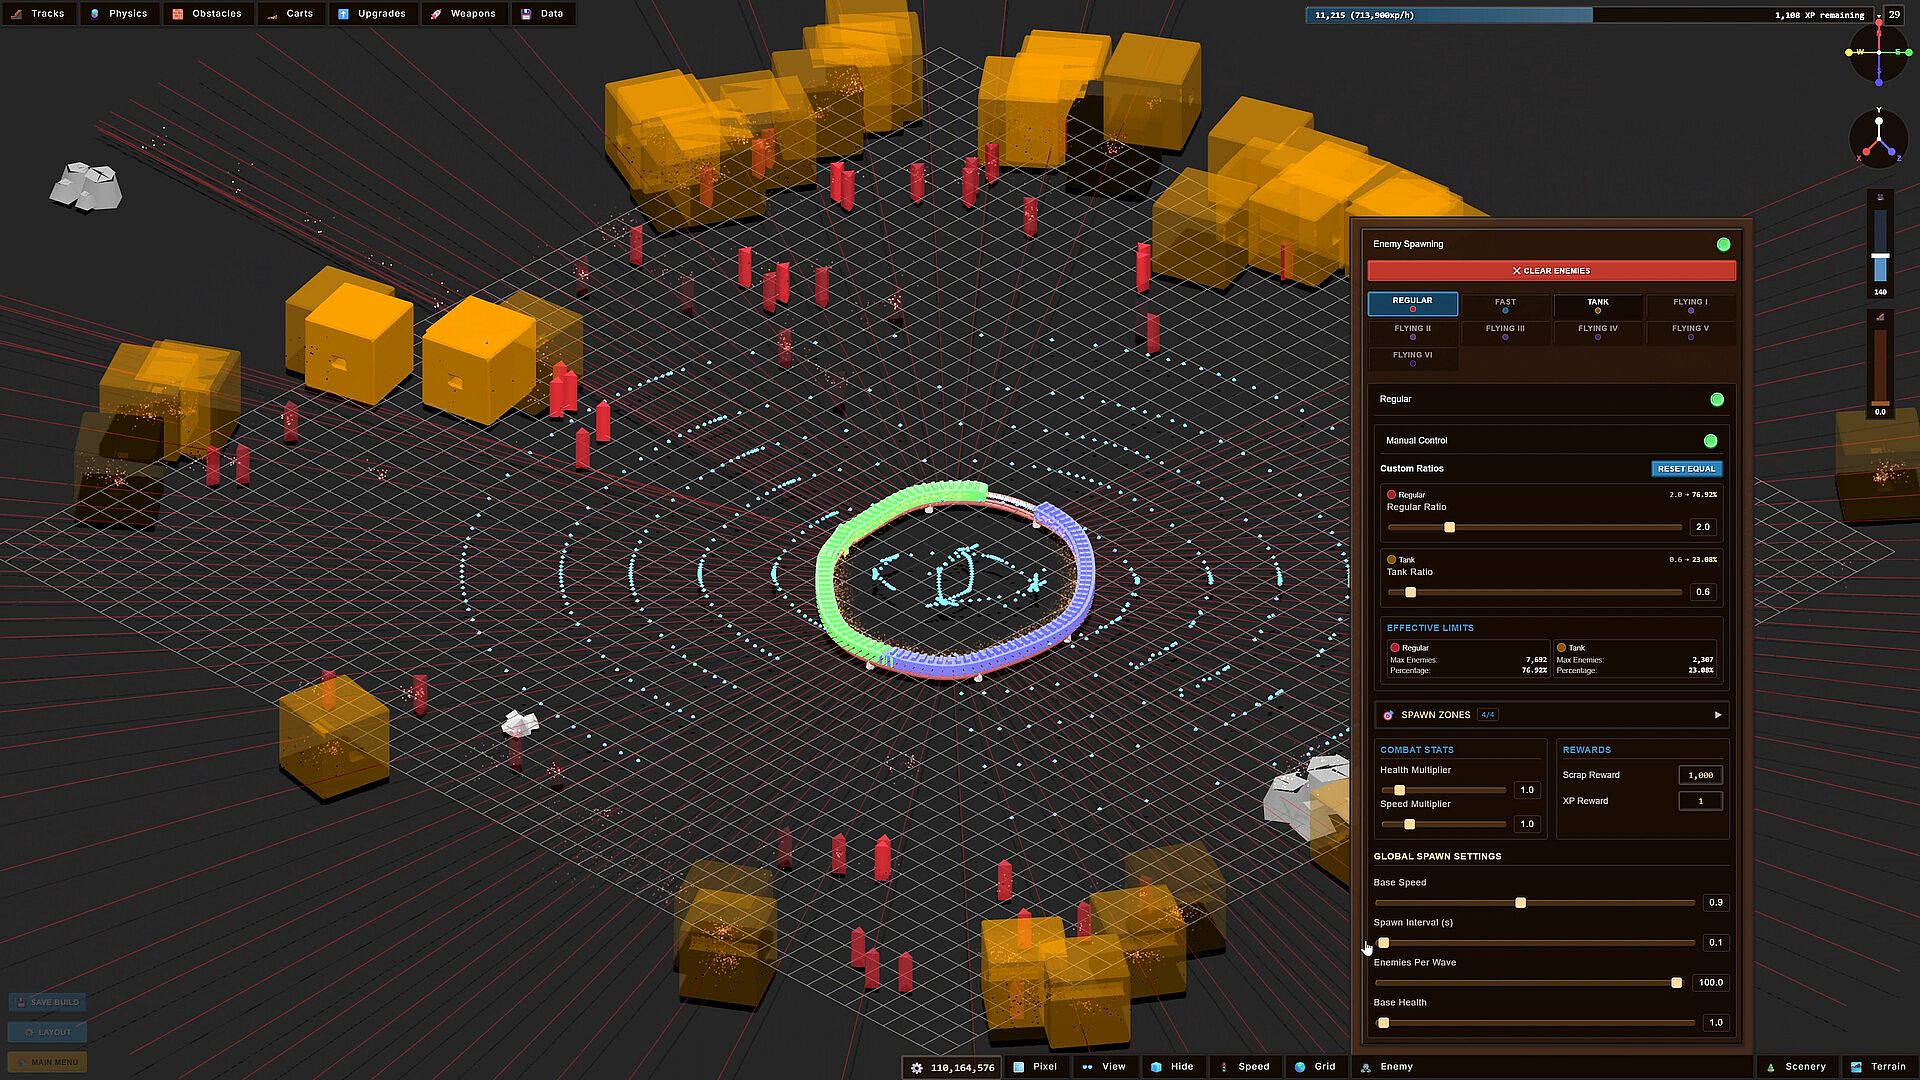Image resolution: width=1920 pixels, height=1080 pixels.
Task: Open the Tracks menu icon
Action: pyautogui.click(x=17, y=14)
